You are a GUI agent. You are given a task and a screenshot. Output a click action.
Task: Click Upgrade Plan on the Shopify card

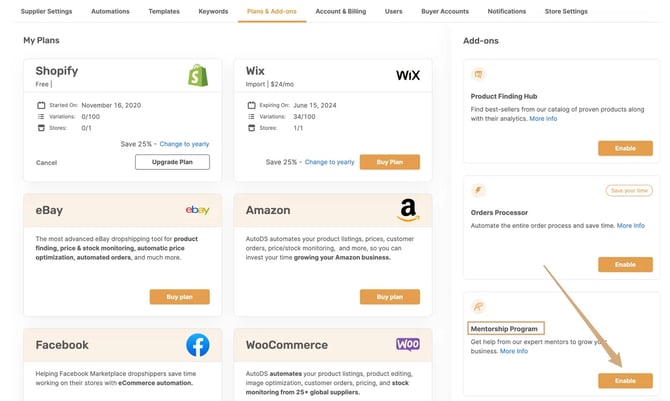click(172, 162)
